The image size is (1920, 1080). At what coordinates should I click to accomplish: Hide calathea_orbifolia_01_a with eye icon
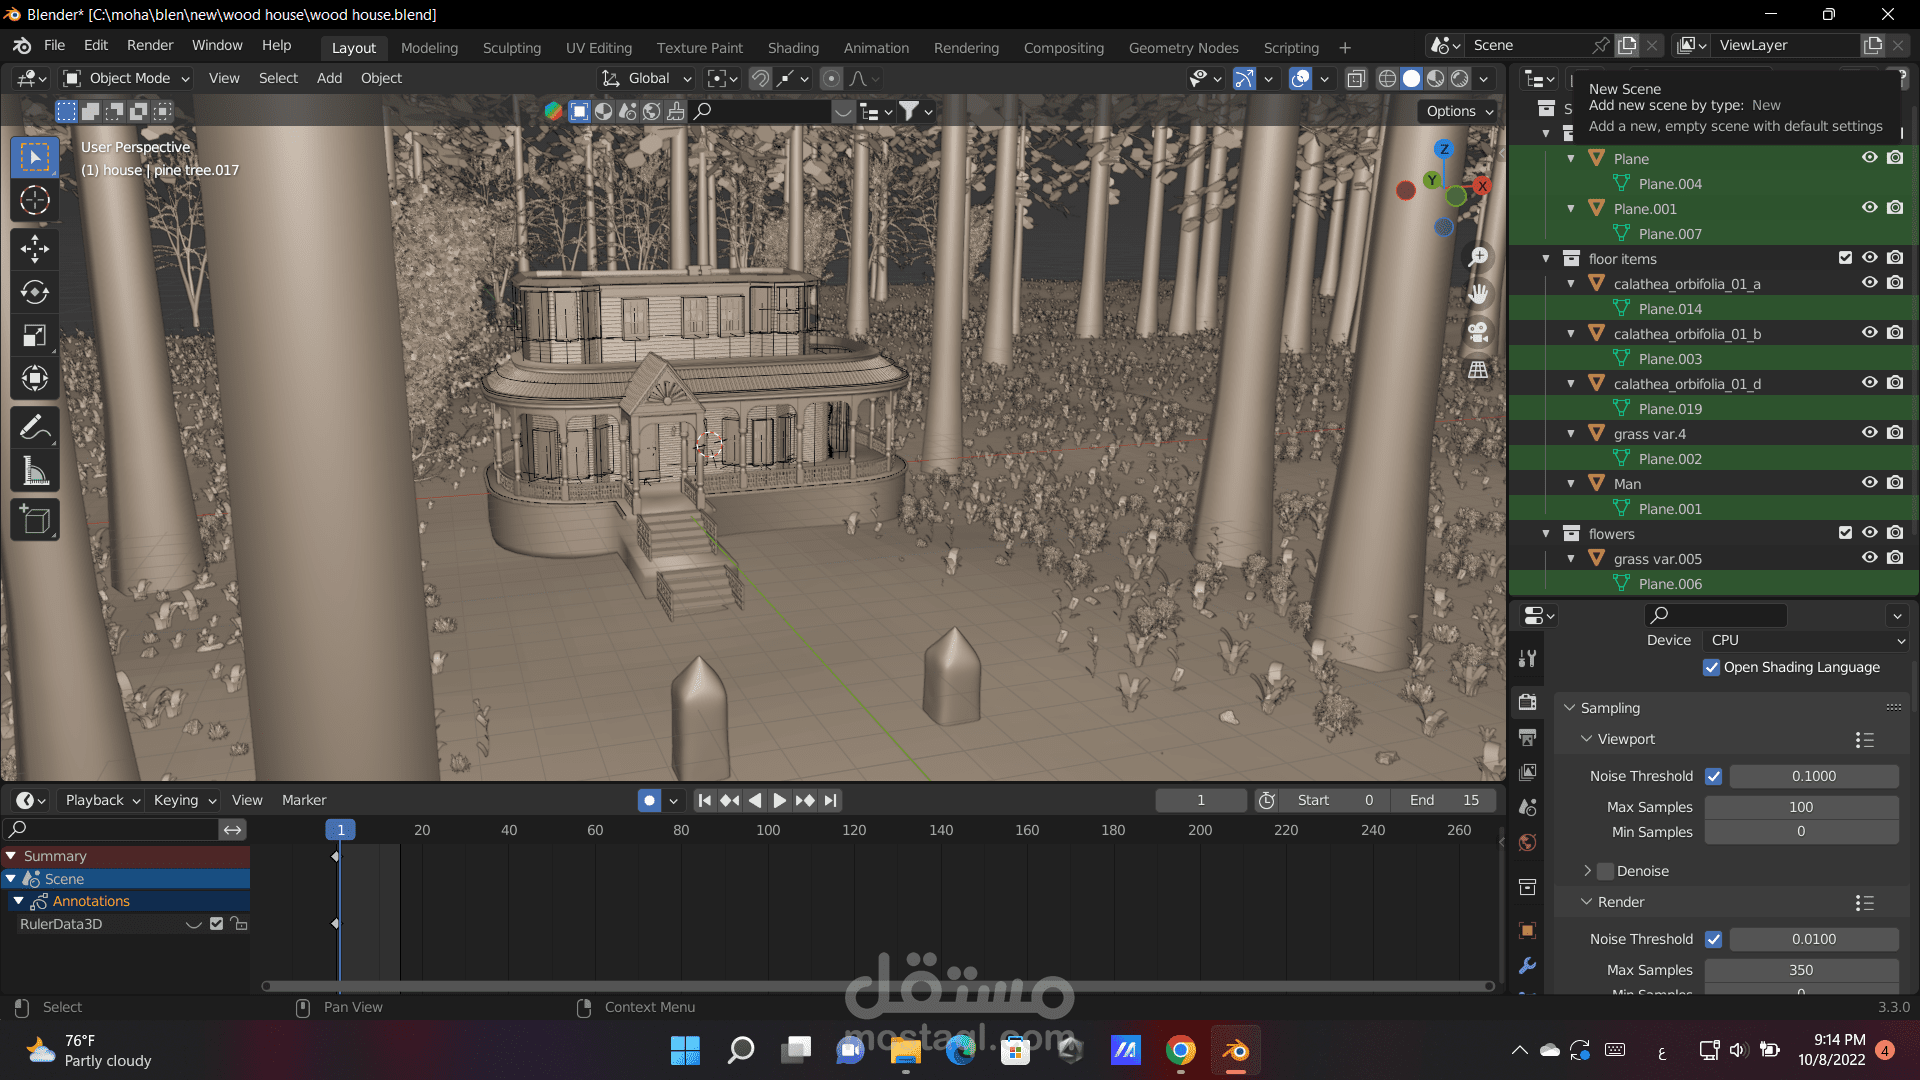1869,283
